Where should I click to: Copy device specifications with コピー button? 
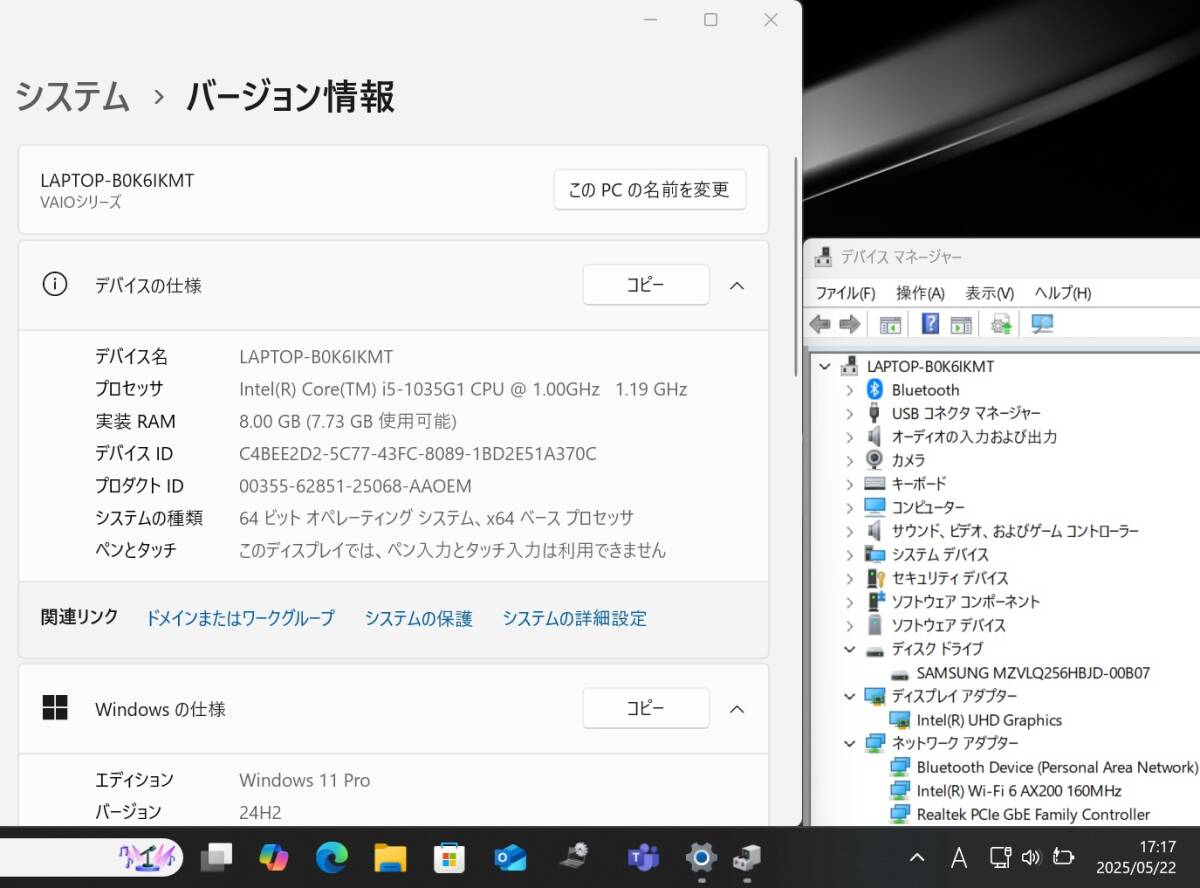[646, 285]
